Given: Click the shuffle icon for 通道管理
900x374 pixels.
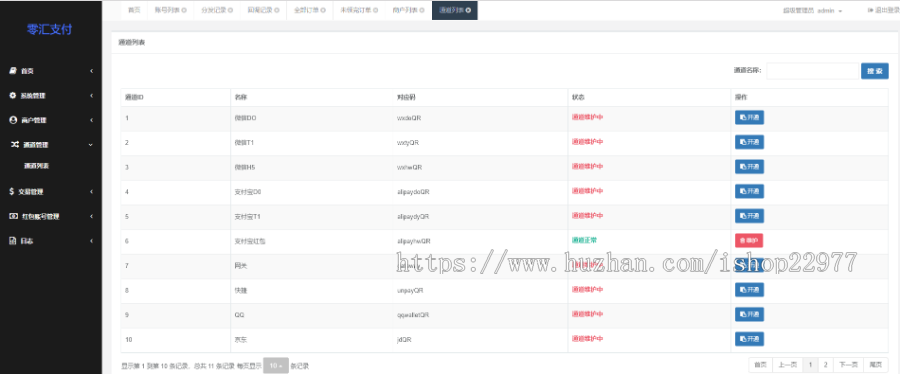Looking at the screenshot, I should pyautogui.click(x=15, y=145).
